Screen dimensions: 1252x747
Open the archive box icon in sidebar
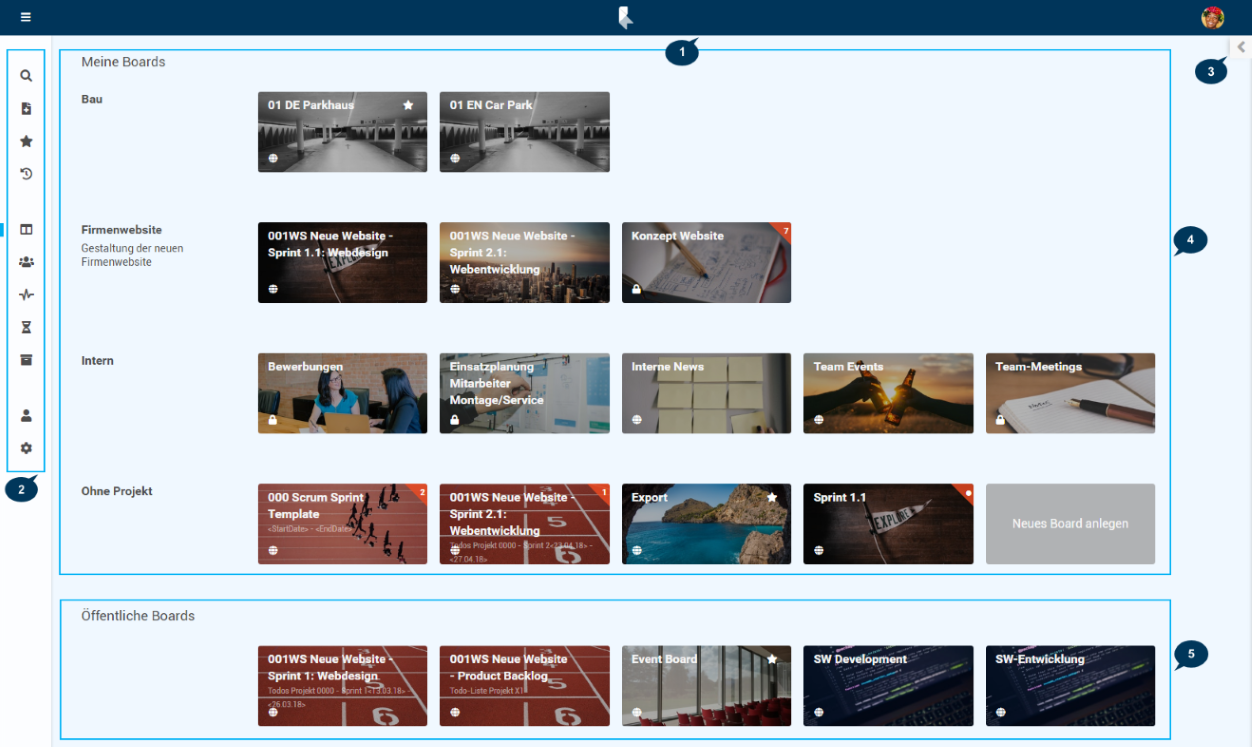pyautogui.click(x=26, y=360)
